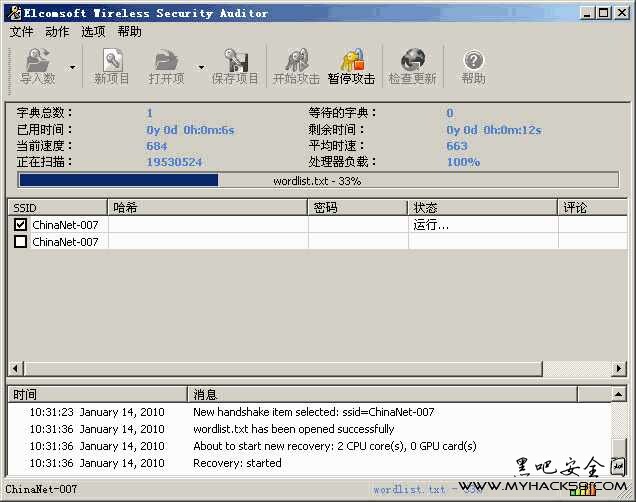
Task: Uncheck the first ChinaNet-007 checkbox
Action: click(21, 225)
